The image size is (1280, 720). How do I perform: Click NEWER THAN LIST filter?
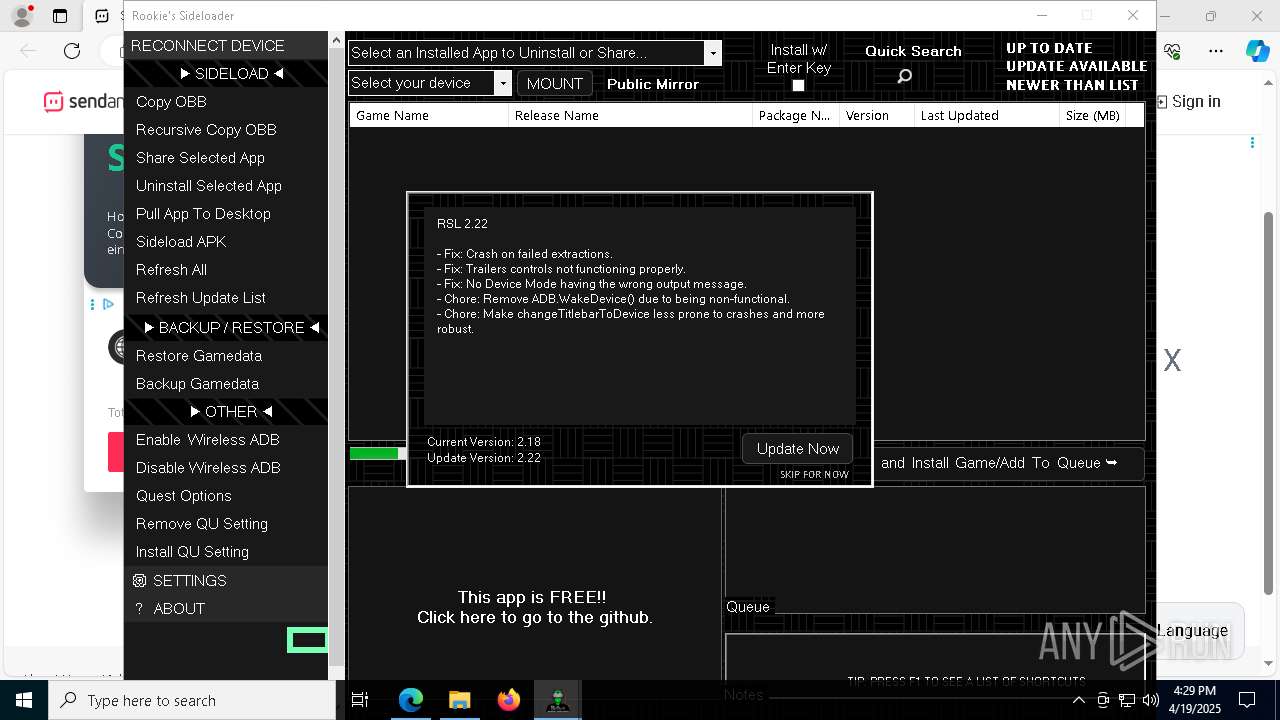point(1072,85)
